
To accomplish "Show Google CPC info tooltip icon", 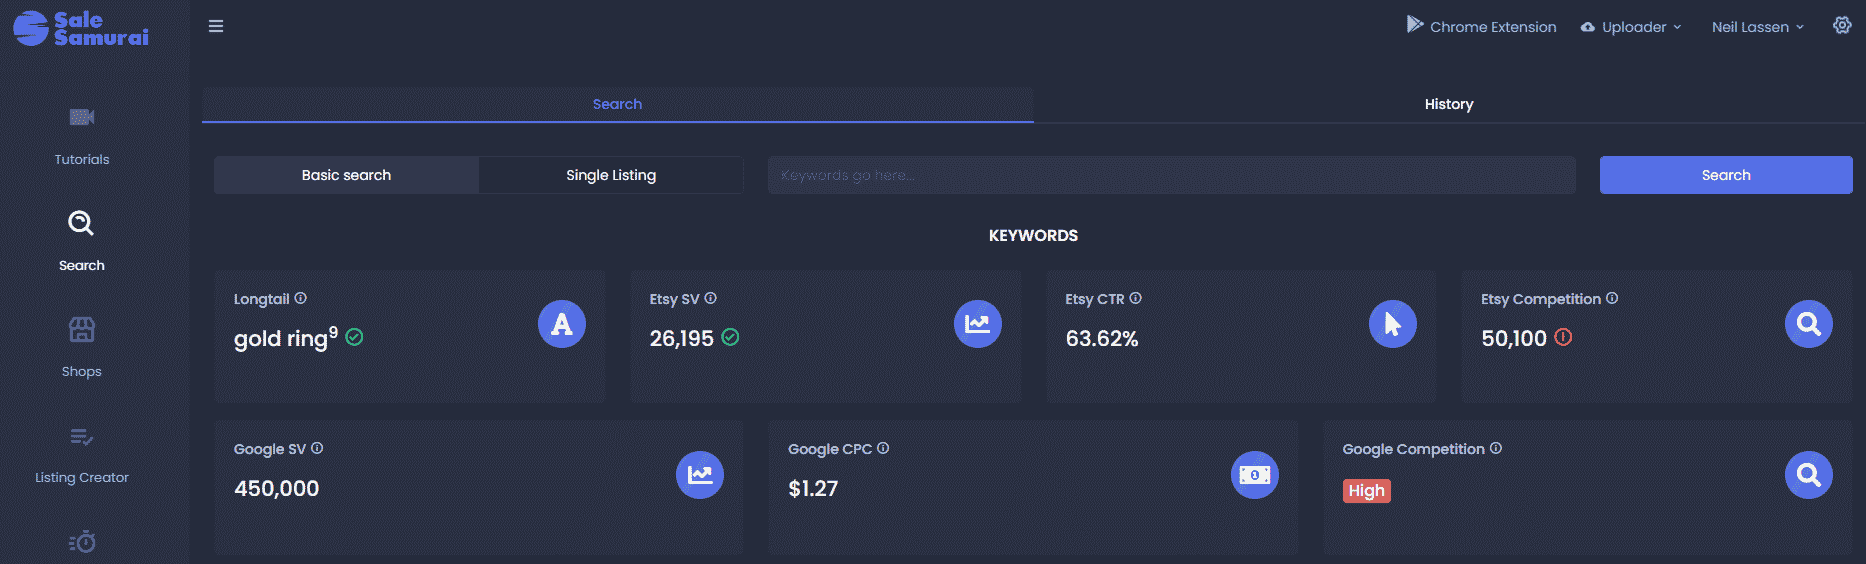I will pos(883,448).
